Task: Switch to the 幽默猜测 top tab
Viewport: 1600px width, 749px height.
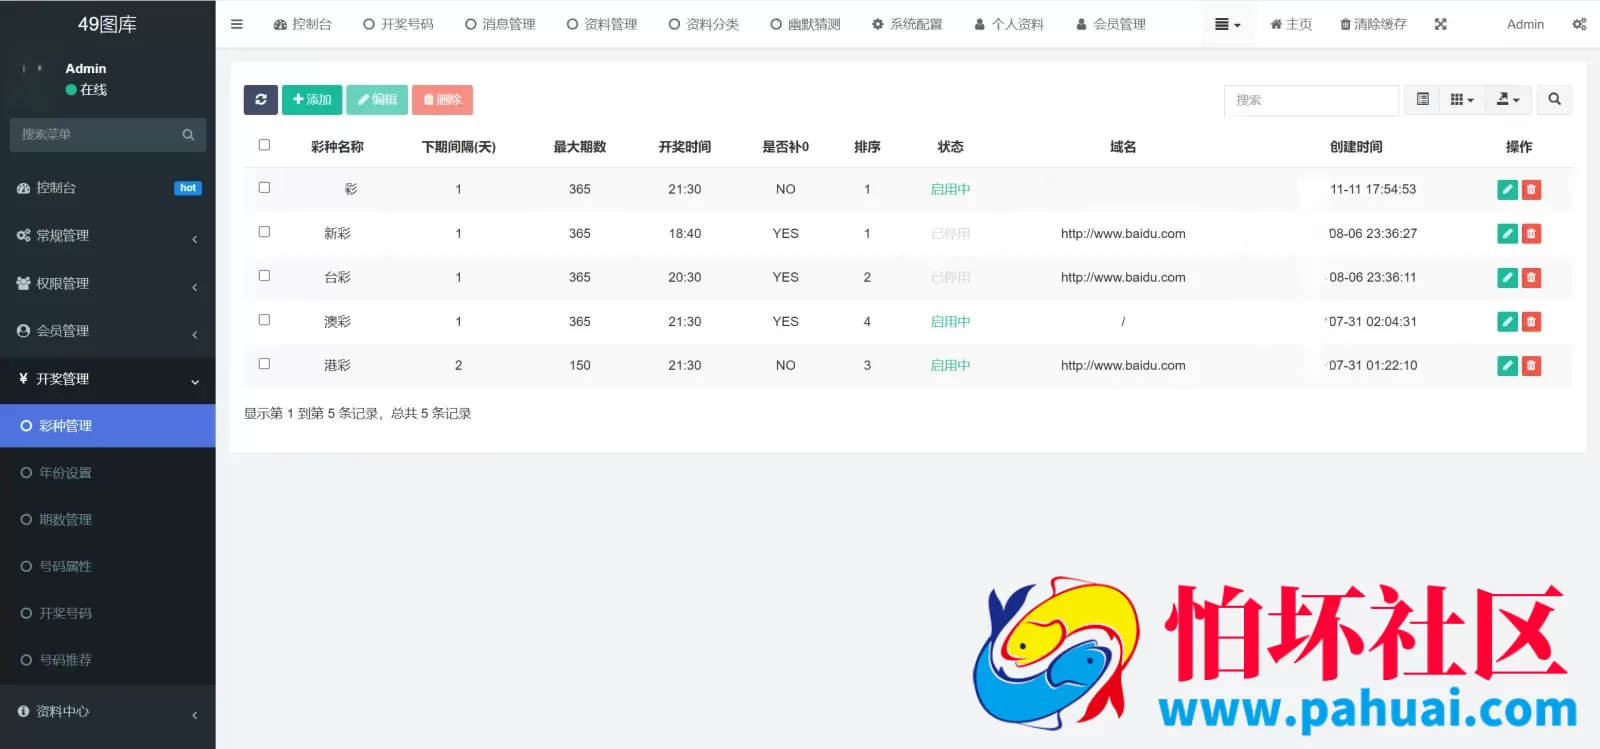Action: (x=805, y=24)
